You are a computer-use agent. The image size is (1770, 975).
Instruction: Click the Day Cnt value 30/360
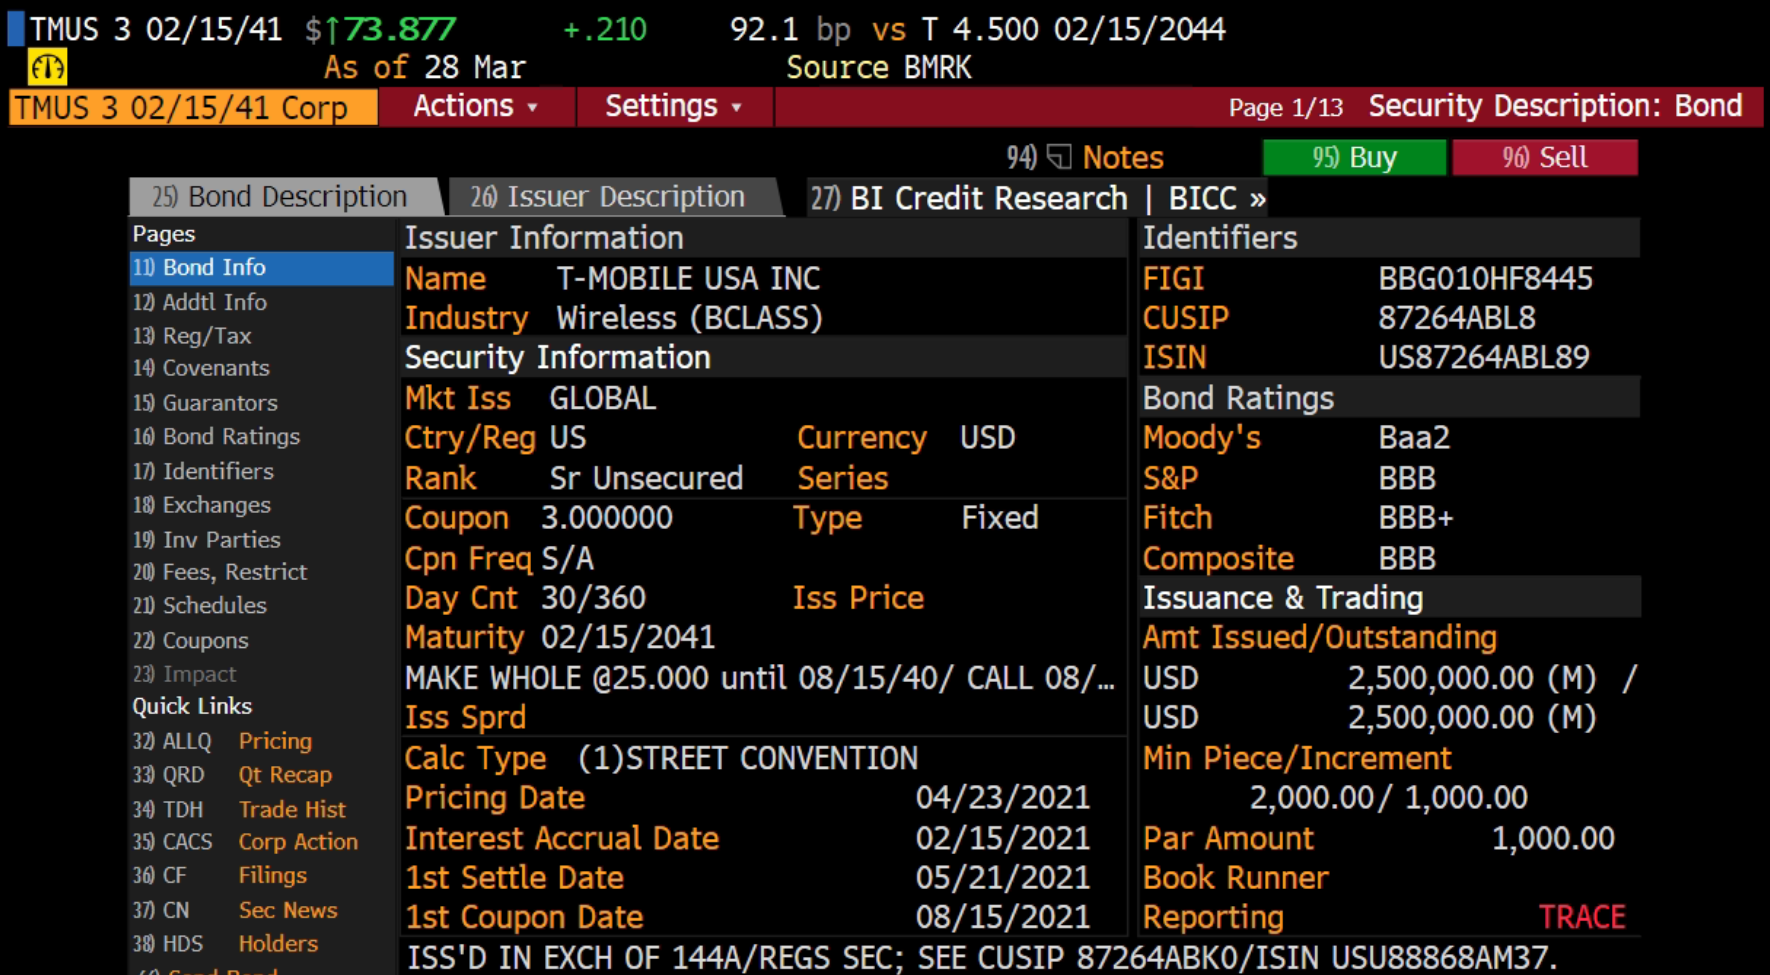[x=593, y=598]
